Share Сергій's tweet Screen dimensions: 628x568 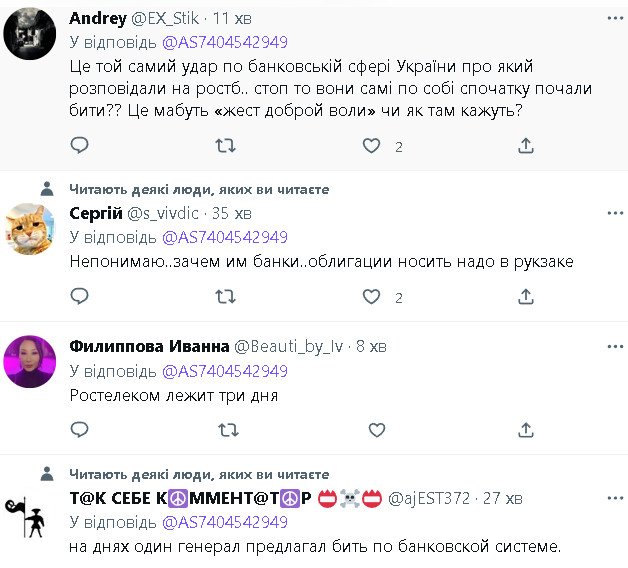coord(526,297)
